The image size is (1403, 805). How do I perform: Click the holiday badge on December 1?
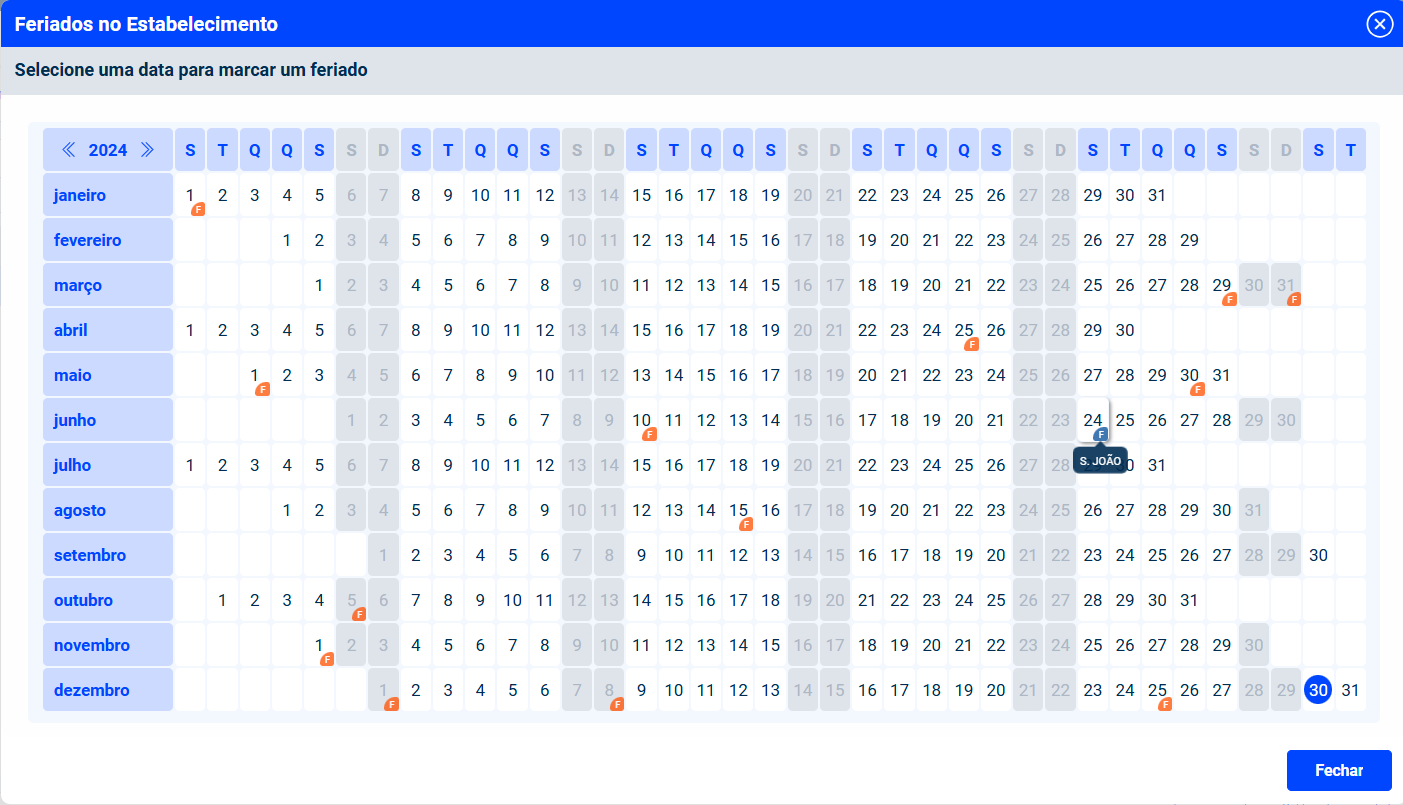(391, 704)
